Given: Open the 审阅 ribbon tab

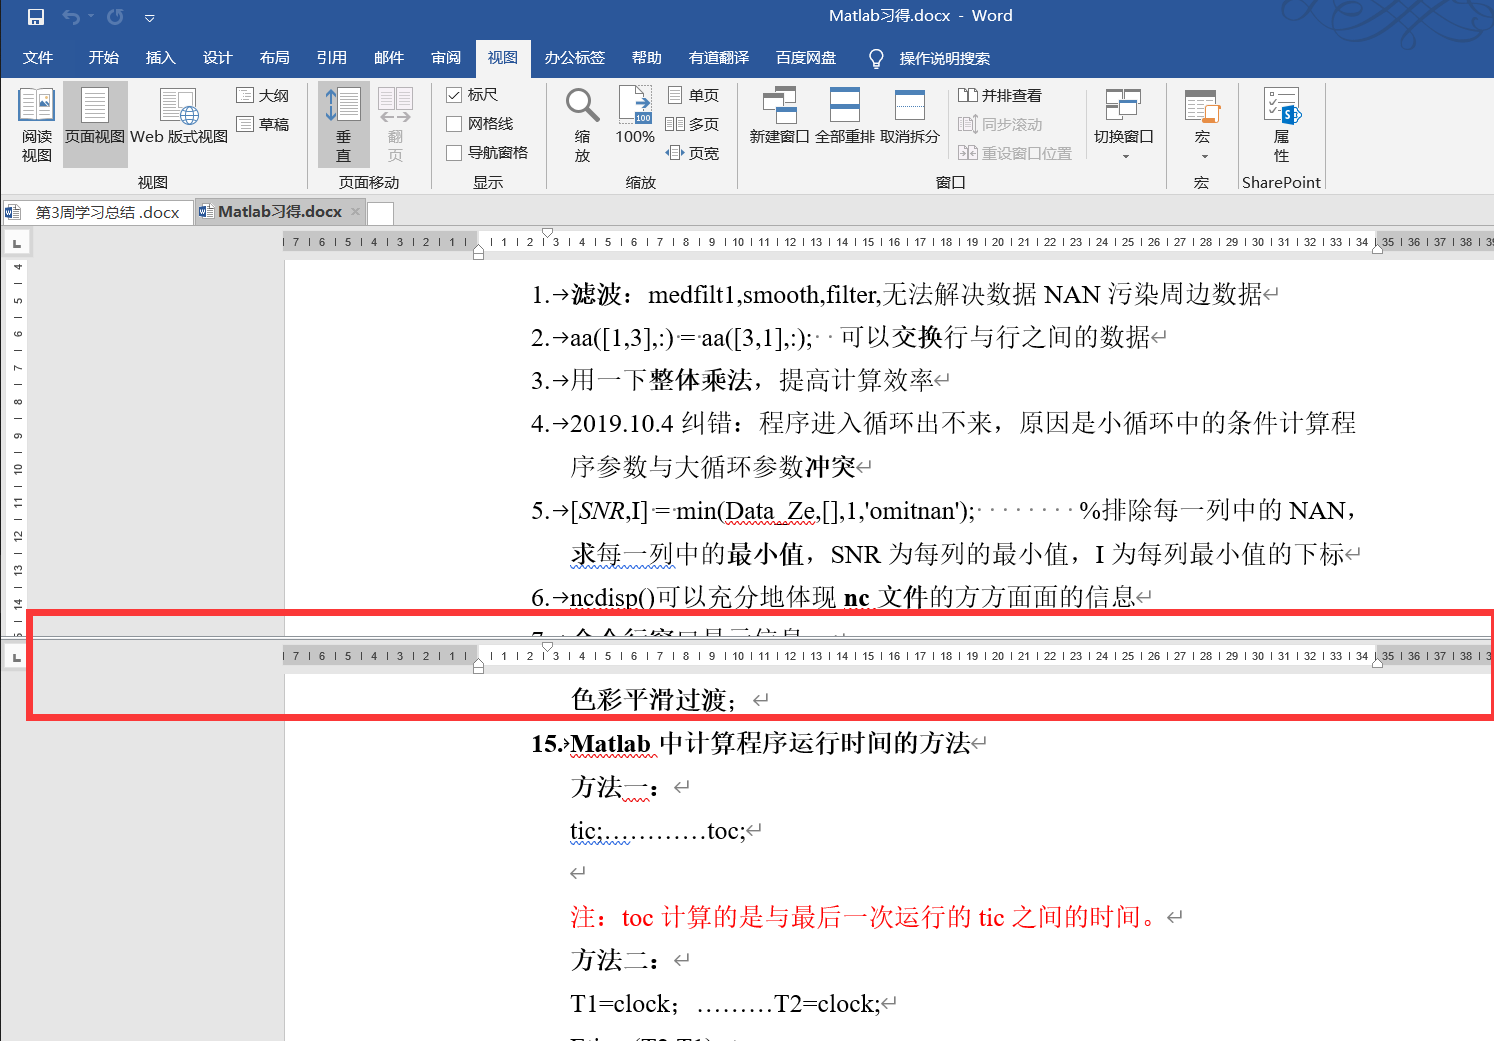Looking at the screenshot, I should point(446,58).
